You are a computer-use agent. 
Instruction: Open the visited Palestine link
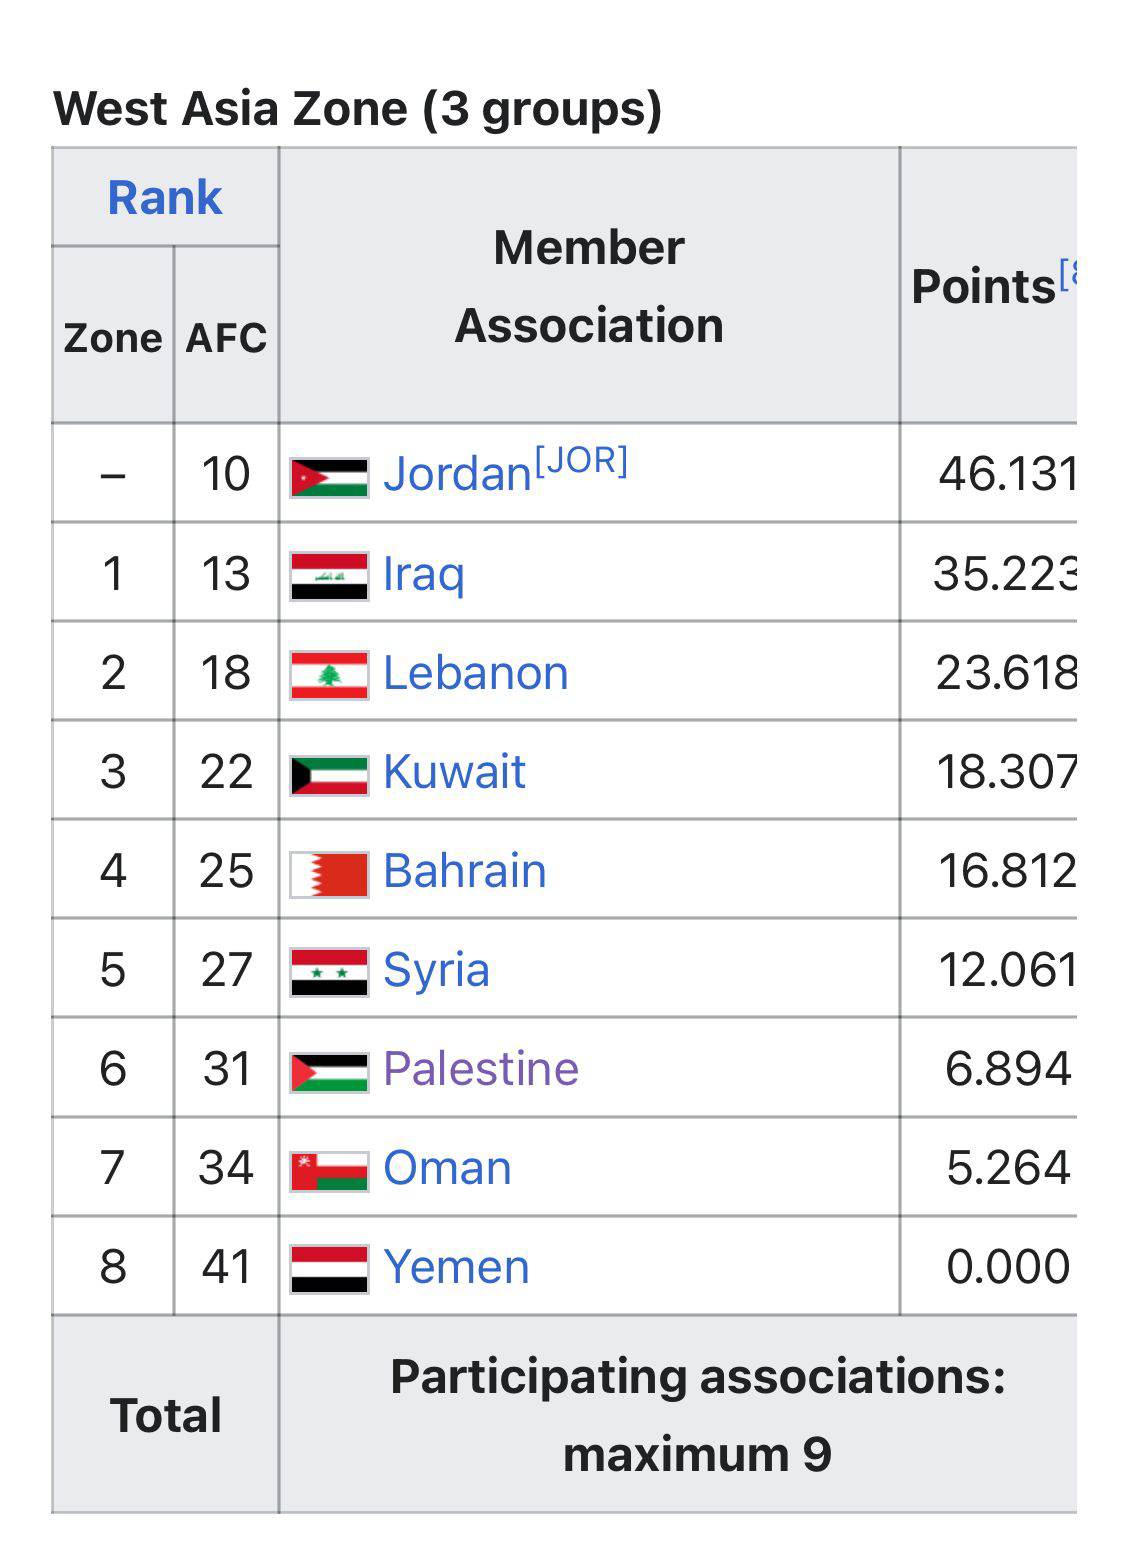[x=481, y=1069]
